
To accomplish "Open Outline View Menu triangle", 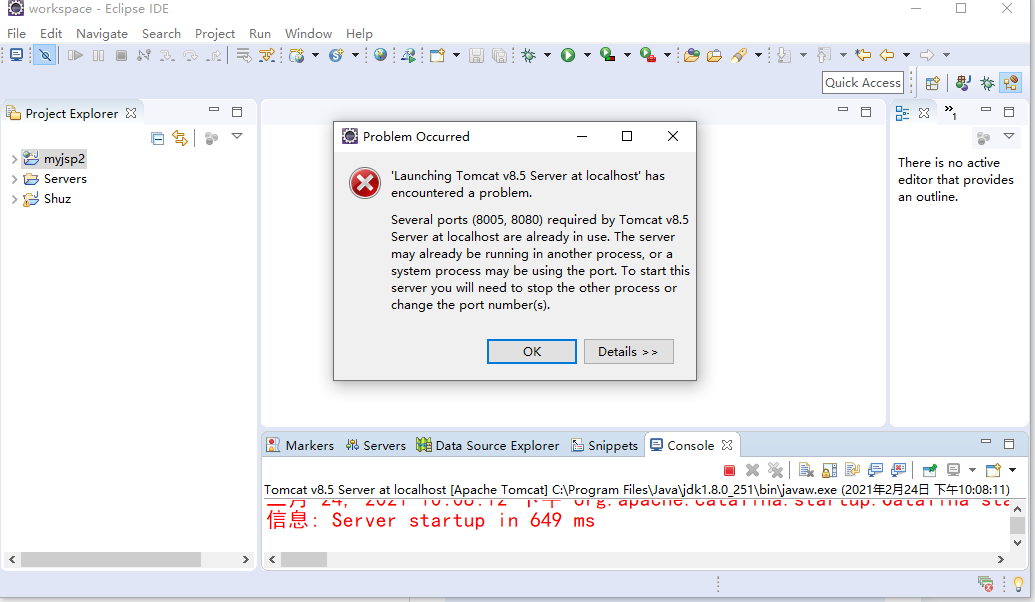I will coord(1009,136).
